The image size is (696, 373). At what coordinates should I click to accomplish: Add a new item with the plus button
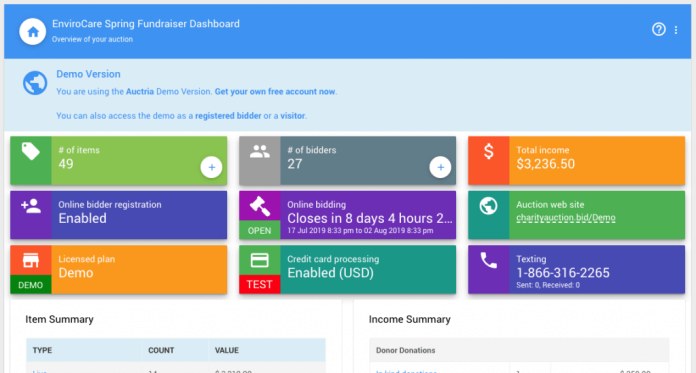point(211,167)
